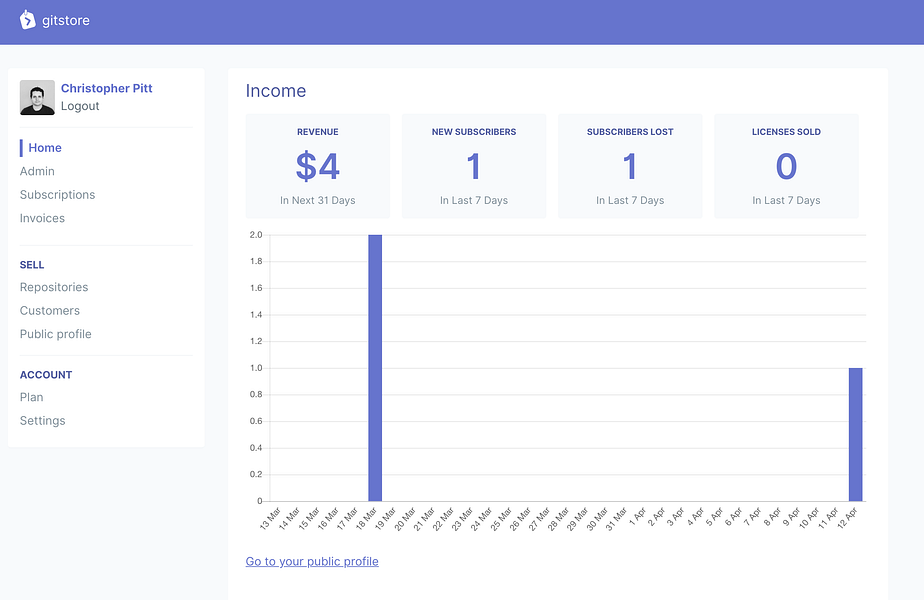Click the 12 Apr bar in chart
The width and height of the screenshot is (924, 600).
point(855,434)
